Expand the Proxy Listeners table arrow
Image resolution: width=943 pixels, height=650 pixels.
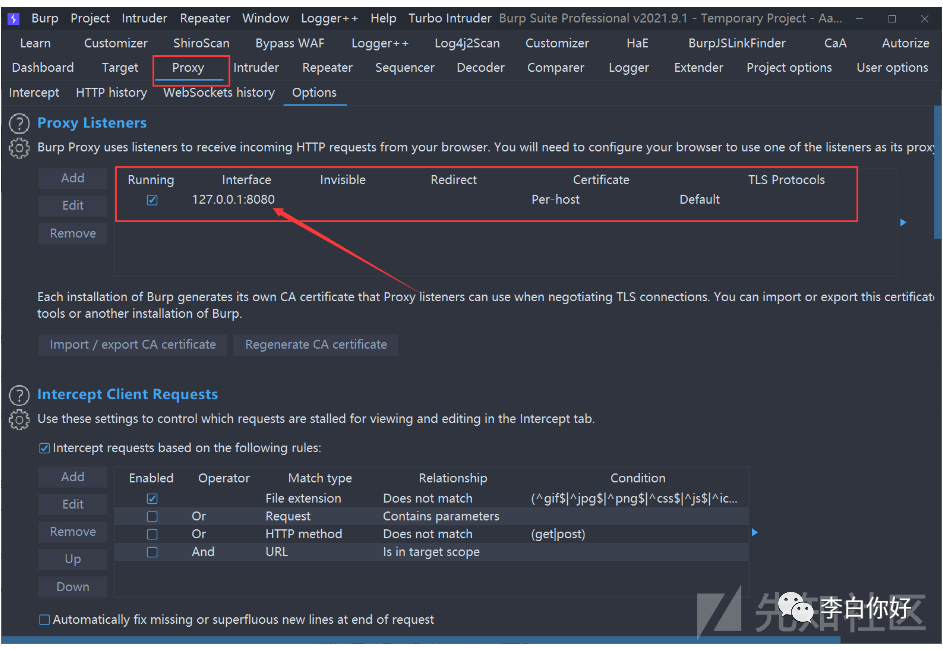click(x=903, y=222)
